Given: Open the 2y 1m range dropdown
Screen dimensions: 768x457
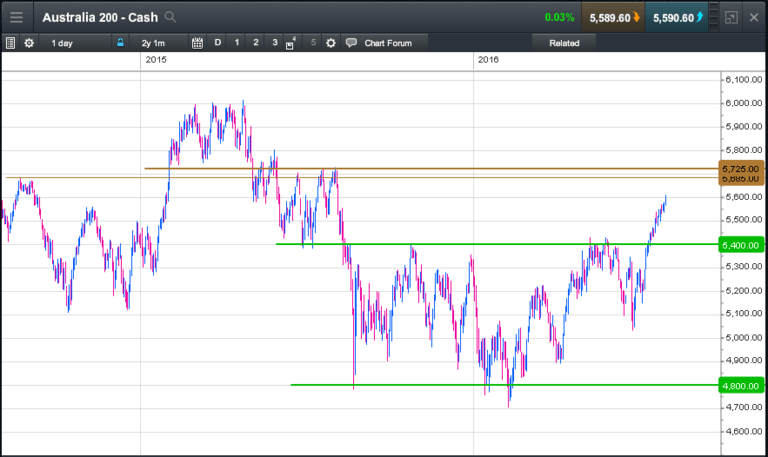Looking at the screenshot, I should [158, 43].
